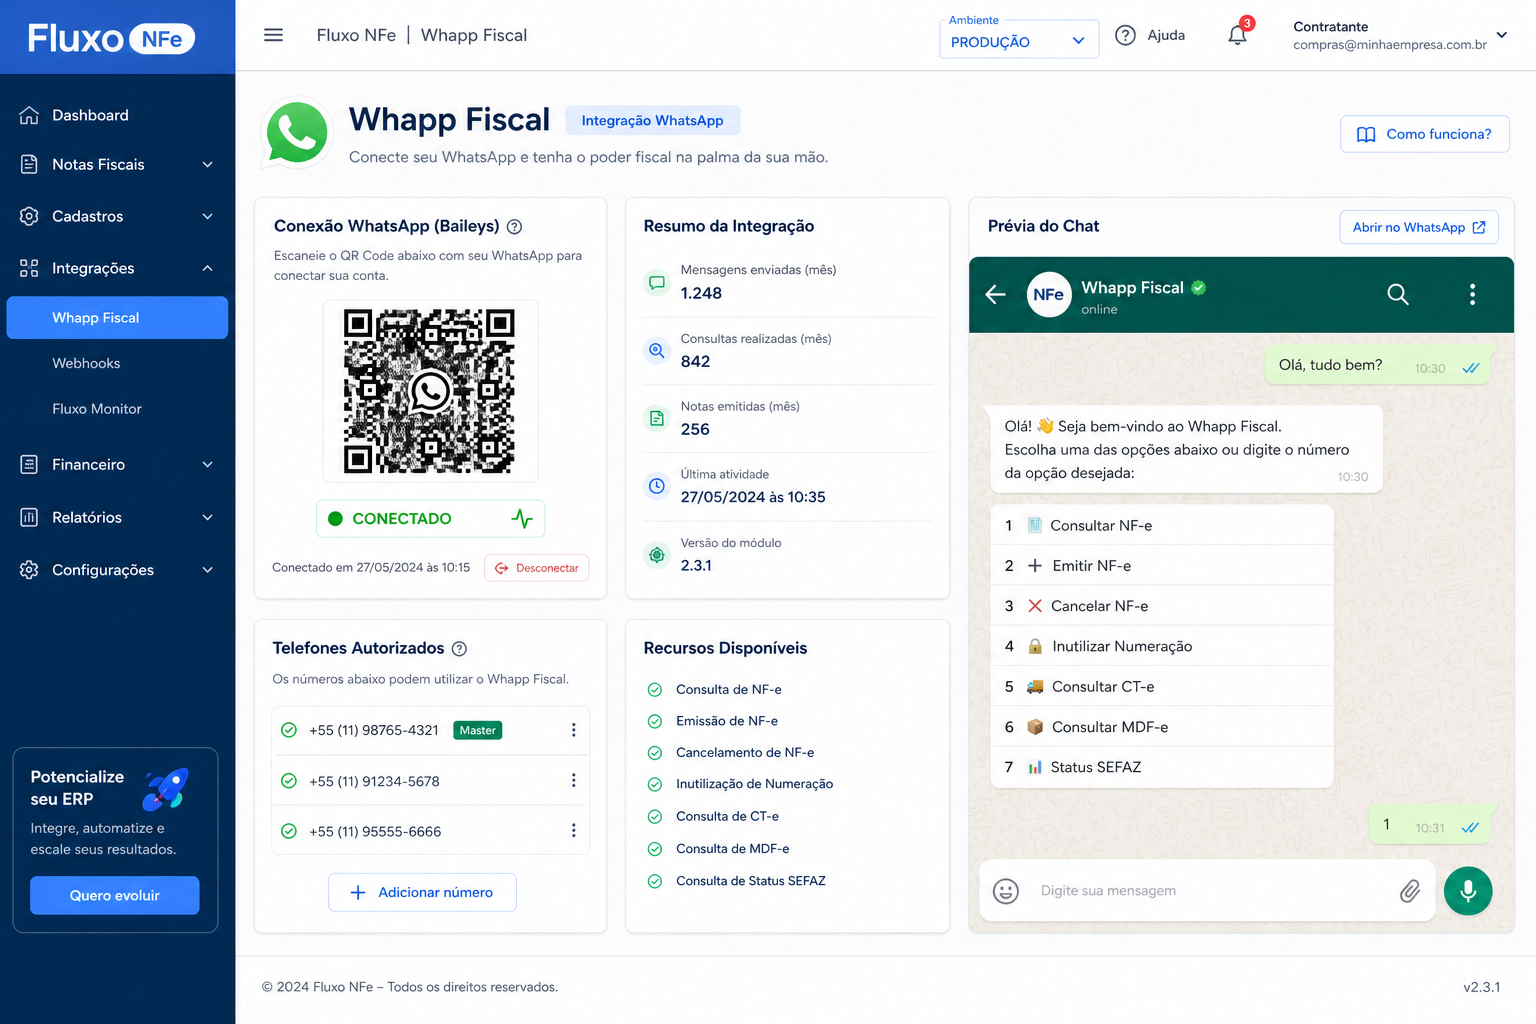Select chat option Status SEFAZ
The height and width of the screenshot is (1024, 1536).
point(1162,767)
